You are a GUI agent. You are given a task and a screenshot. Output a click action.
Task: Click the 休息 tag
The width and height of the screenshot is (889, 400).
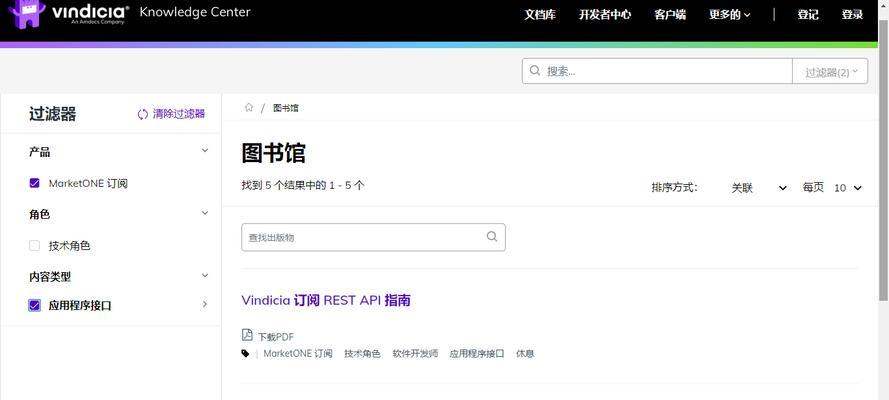[525, 354]
